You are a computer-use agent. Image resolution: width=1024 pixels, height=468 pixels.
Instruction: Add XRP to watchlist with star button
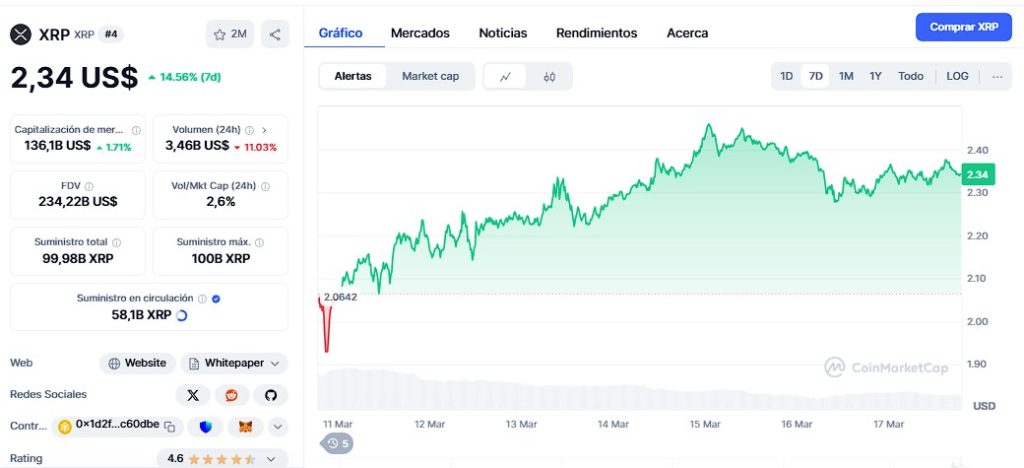[x=230, y=34]
